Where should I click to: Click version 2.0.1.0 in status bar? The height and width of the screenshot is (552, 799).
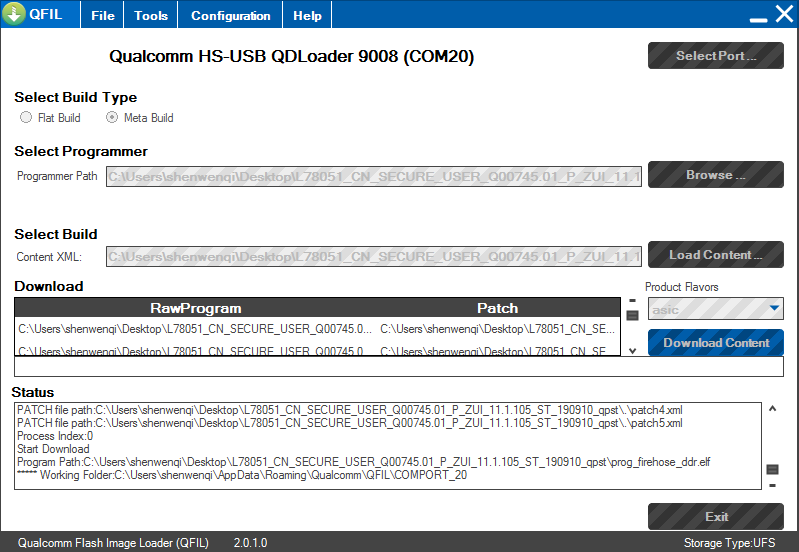tap(250, 543)
